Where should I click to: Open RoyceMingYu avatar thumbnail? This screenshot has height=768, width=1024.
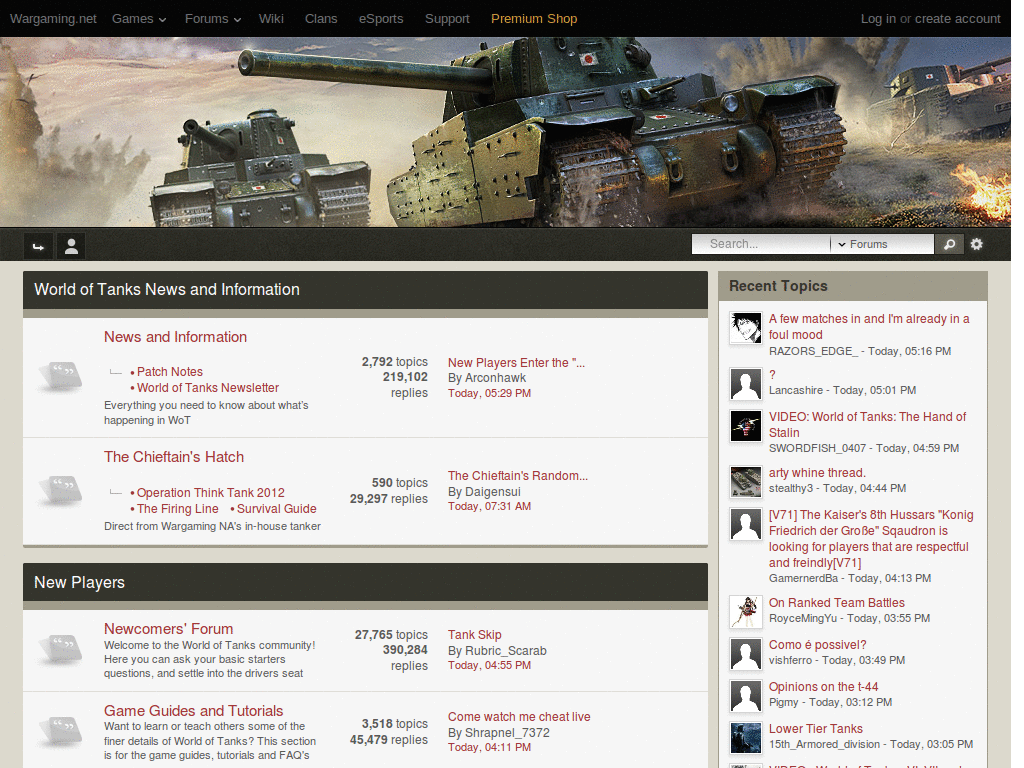[x=746, y=612]
